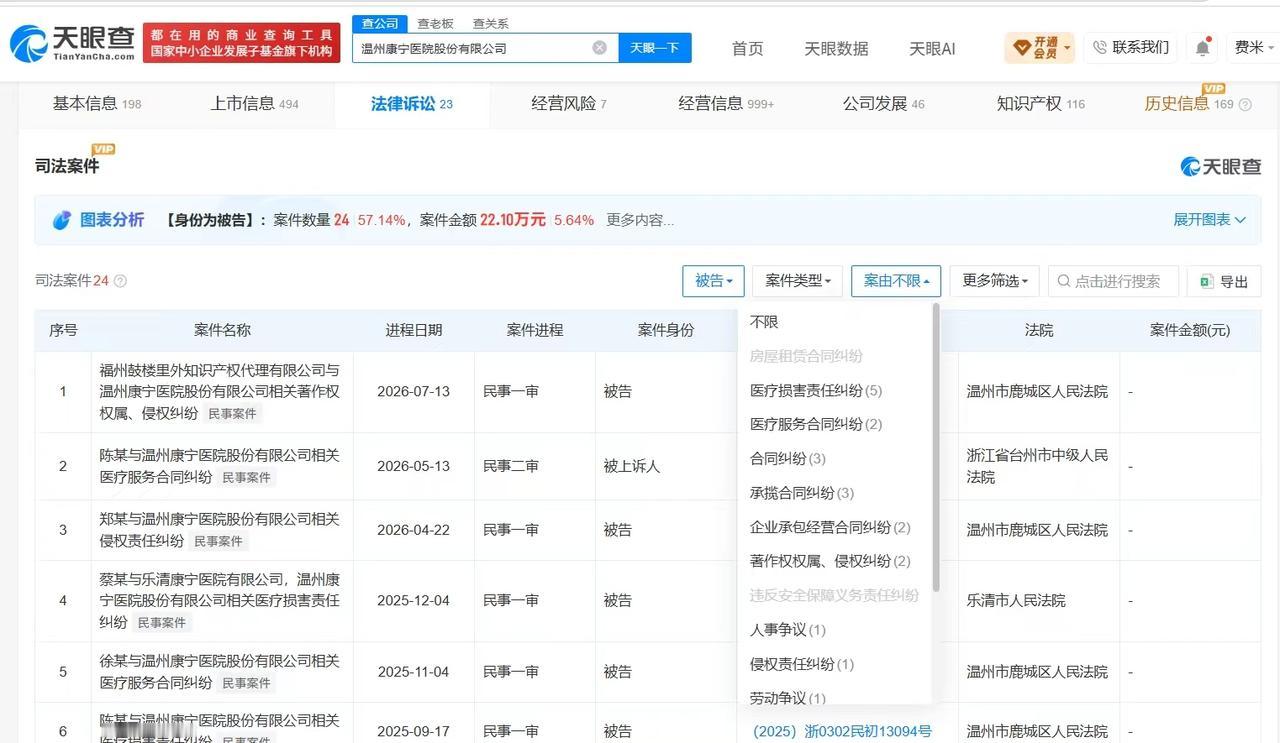The height and width of the screenshot is (743, 1280).
Task: Open case 蔡某与乐清康宁医院有限公司
Action: [x=220, y=600]
